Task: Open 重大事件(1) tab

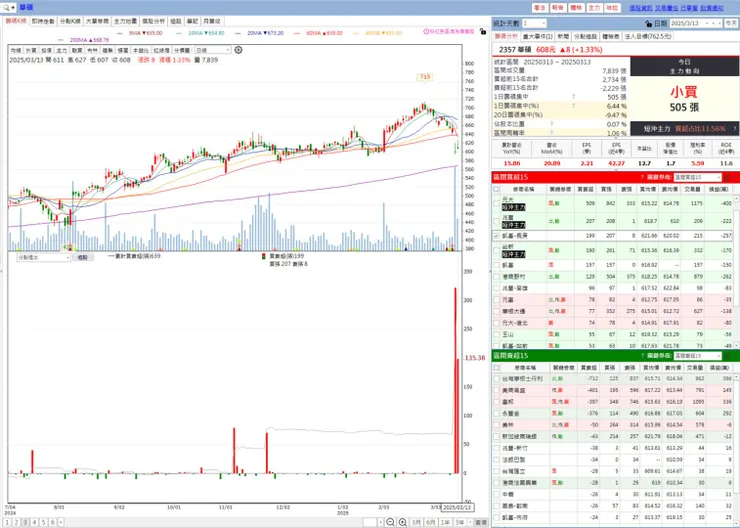Action: [538, 36]
